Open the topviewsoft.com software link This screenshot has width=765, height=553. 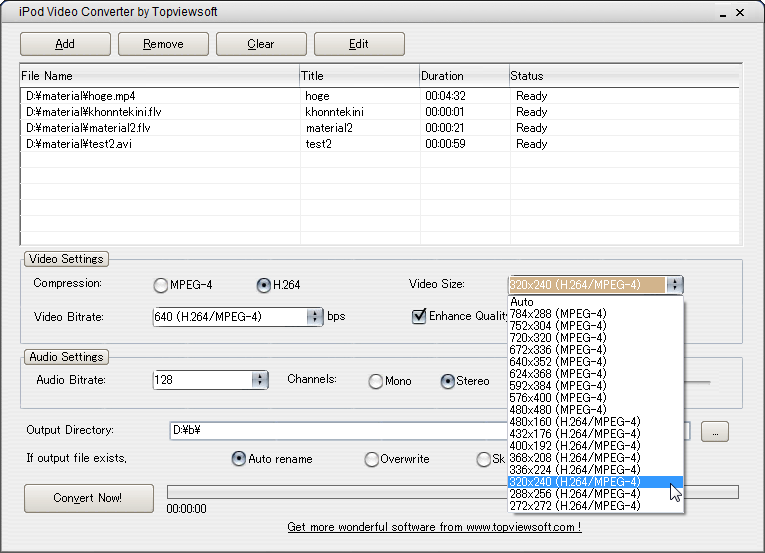coord(434,527)
